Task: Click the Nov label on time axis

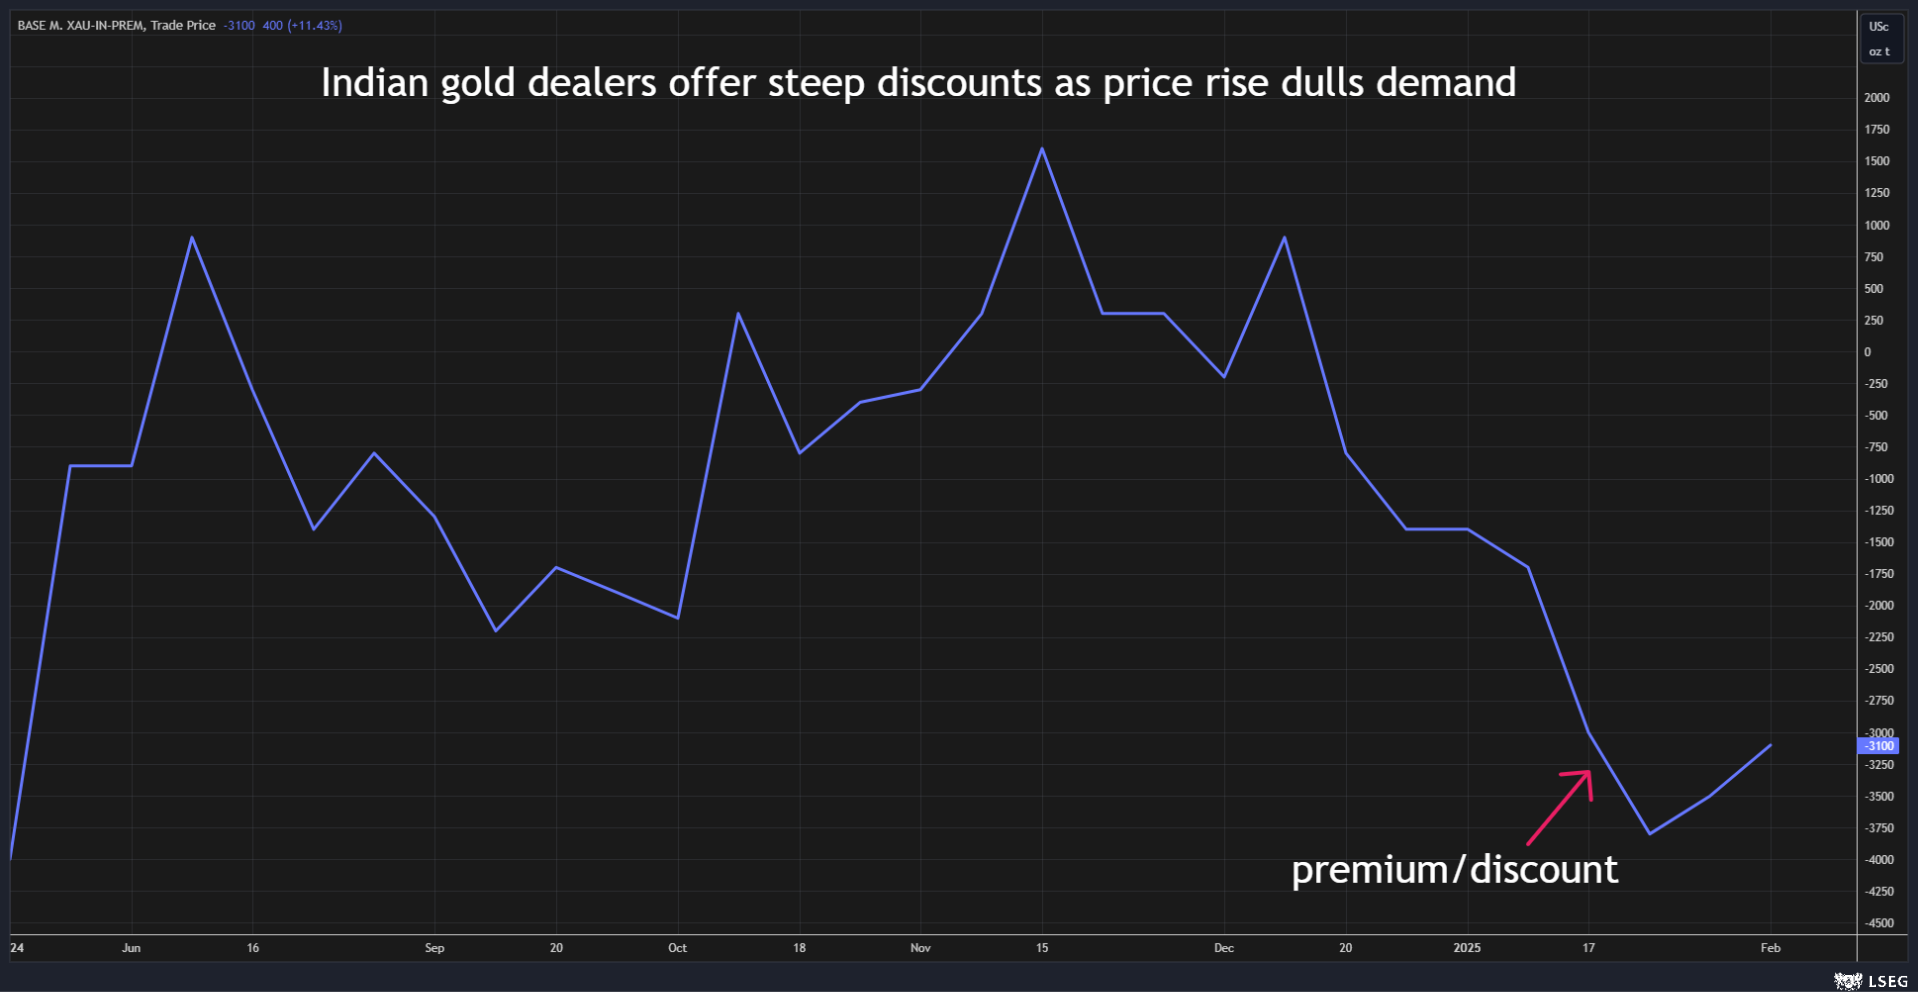Action: click(920, 948)
